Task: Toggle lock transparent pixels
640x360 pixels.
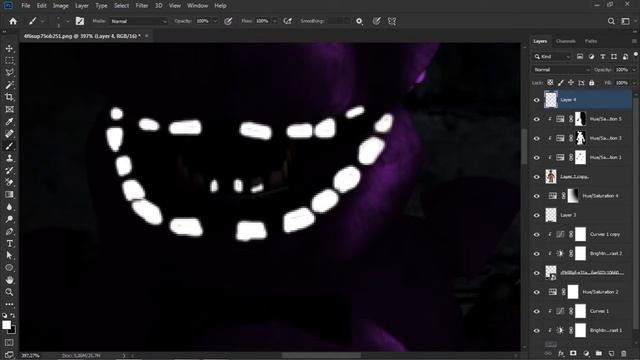Action: click(x=550, y=83)
